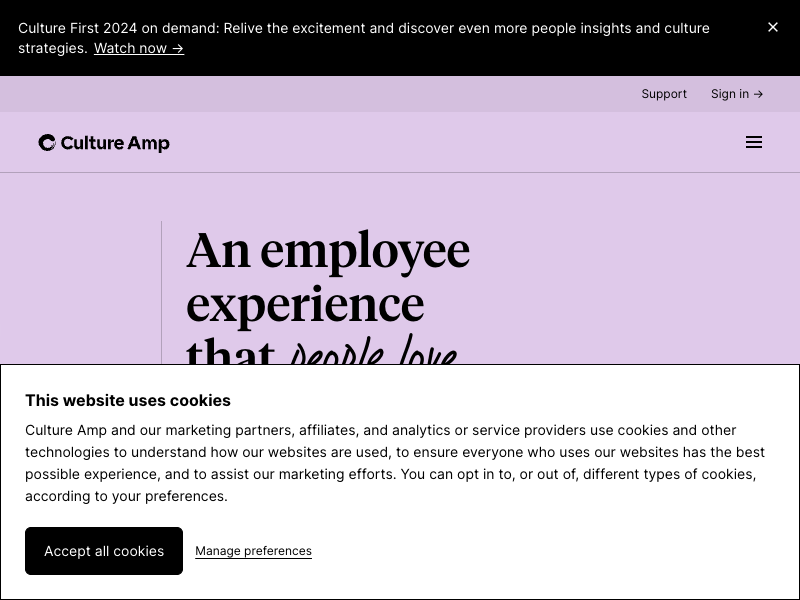Go to Sign in
Screen dimensions: 800x600
tap(737, 94)
